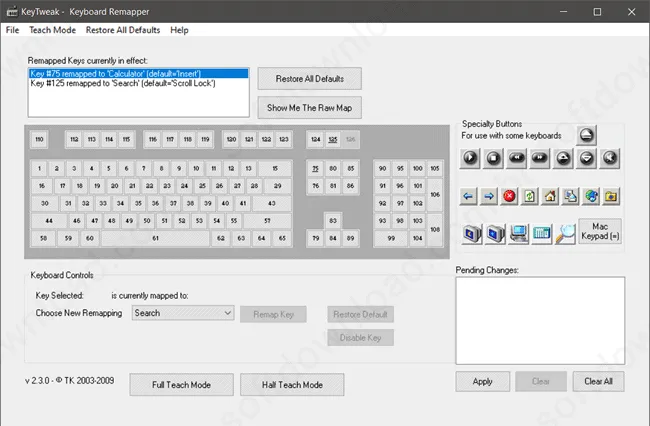This screenshot has height=426, width=650.
Task: Click the Restore All Defaults button
Action: [x=310, y=79]
